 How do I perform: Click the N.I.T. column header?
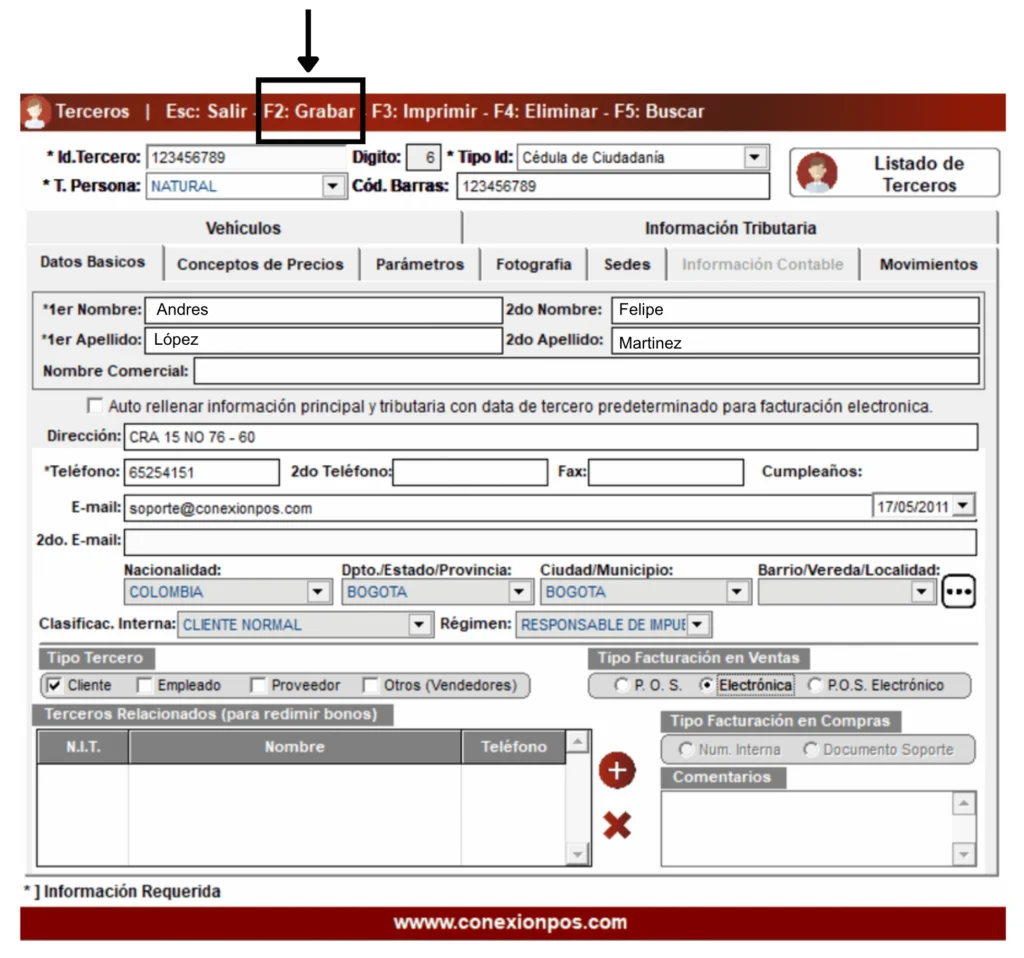[83, 746]
